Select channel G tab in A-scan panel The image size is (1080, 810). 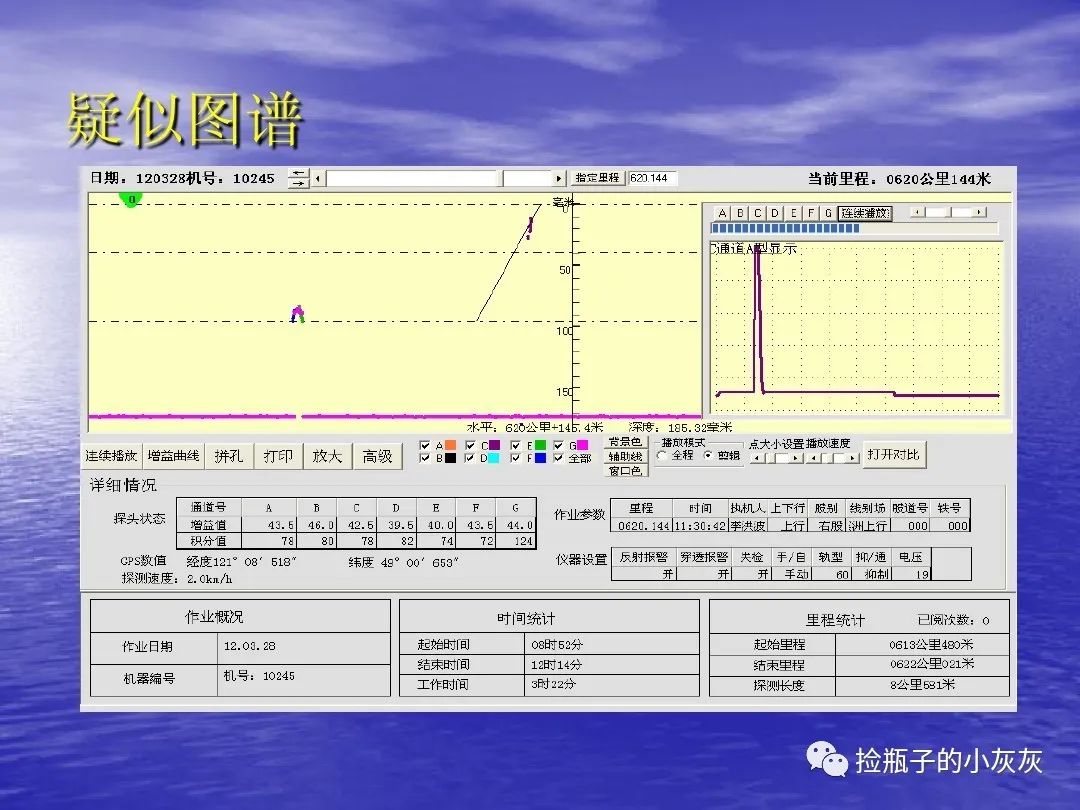coord(828,213)
